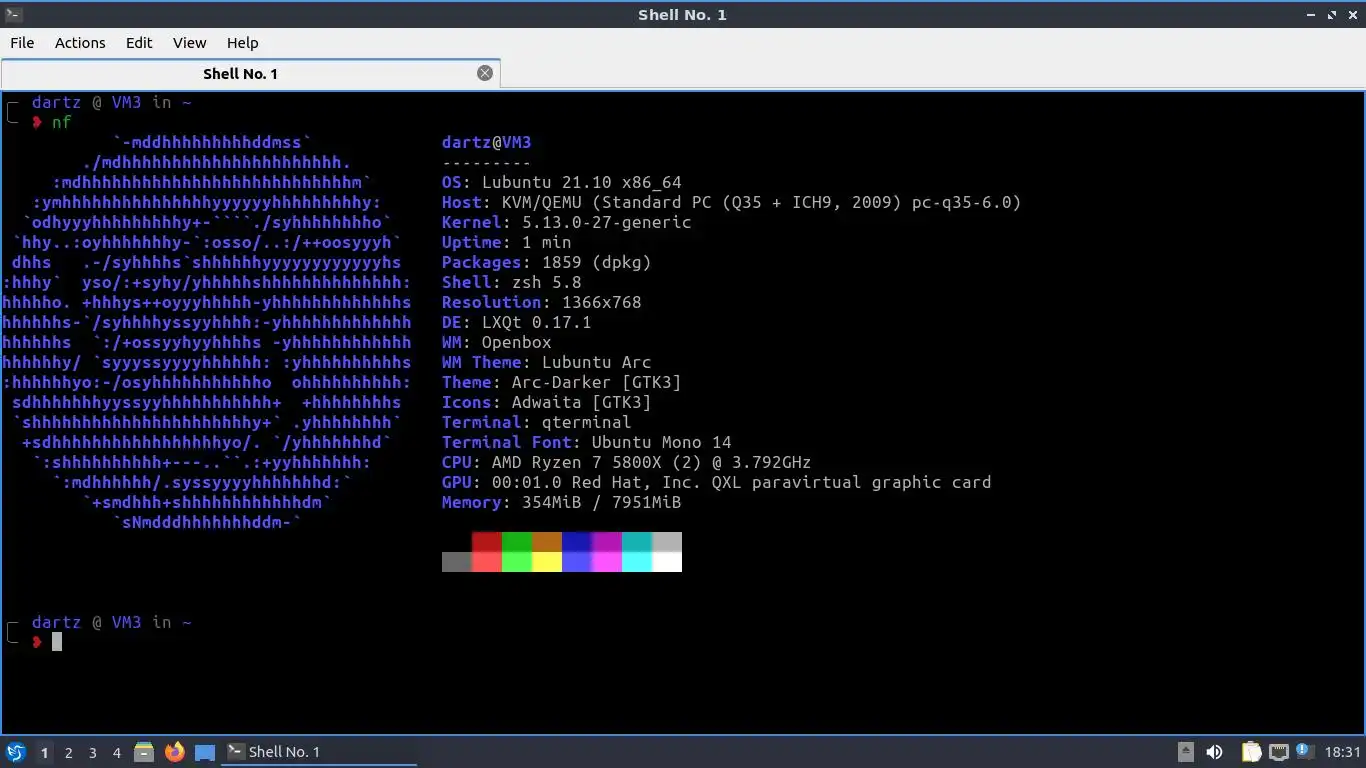Image resolution: width=1366 pixels, height=768 pixels.
Task: Open the volume control tray icon
Action: point(1215,752)
